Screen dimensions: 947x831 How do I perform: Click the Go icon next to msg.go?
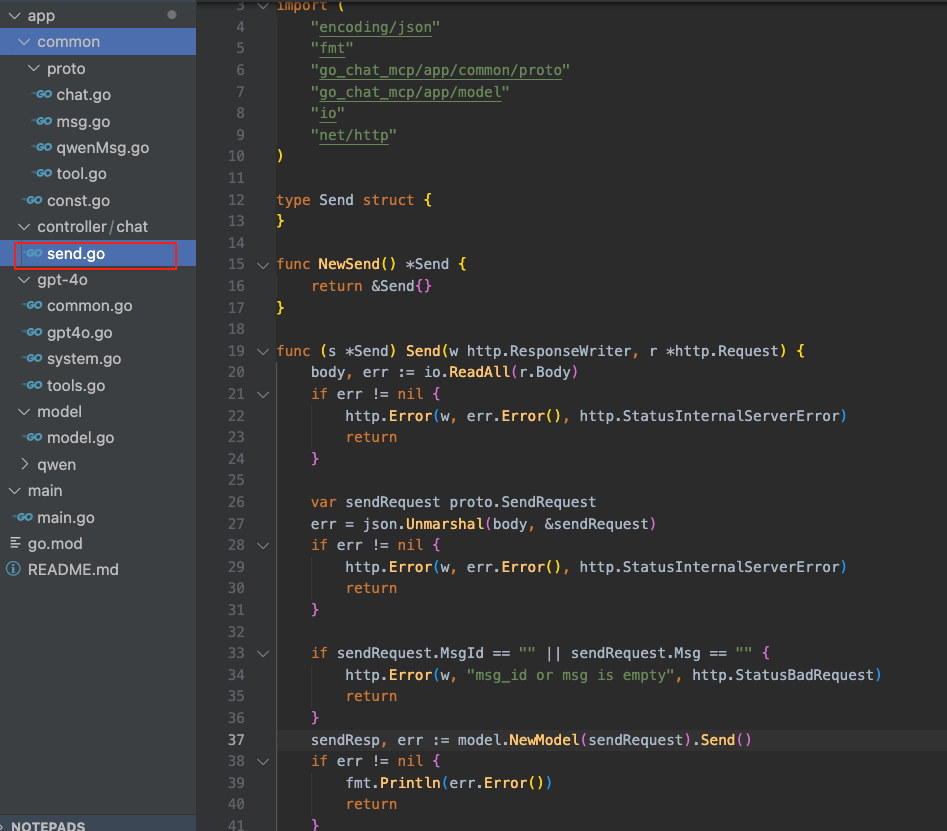[42, 121]
